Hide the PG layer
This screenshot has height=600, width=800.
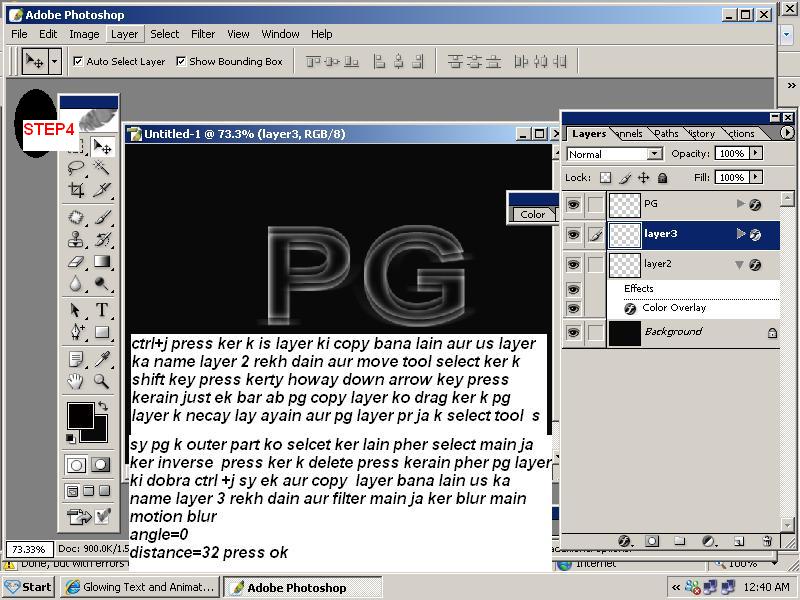pos(573,205)
